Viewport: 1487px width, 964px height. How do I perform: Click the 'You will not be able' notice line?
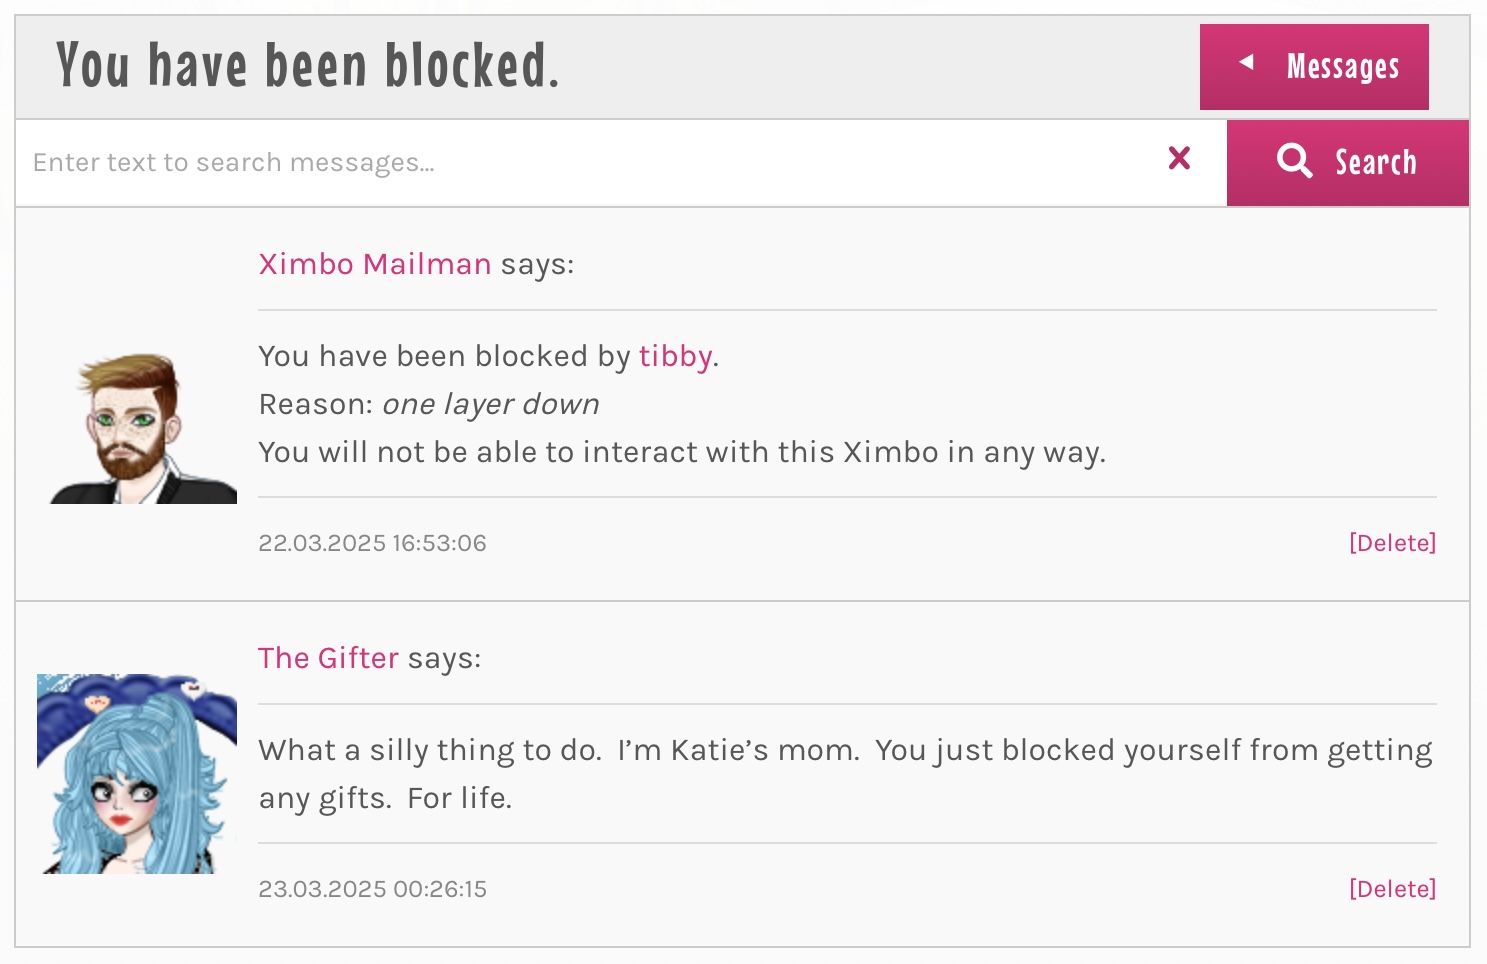[x=682, y=453]
